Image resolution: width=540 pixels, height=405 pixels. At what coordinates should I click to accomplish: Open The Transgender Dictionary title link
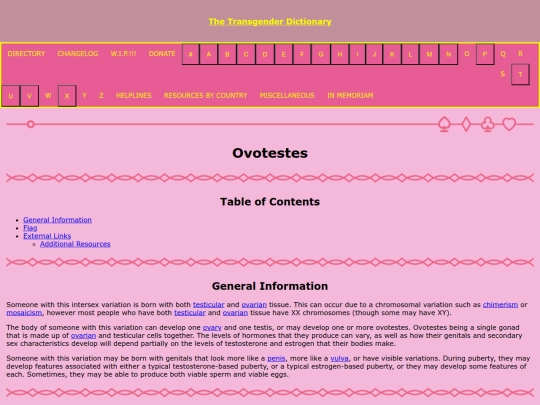[x=270, y=22]
